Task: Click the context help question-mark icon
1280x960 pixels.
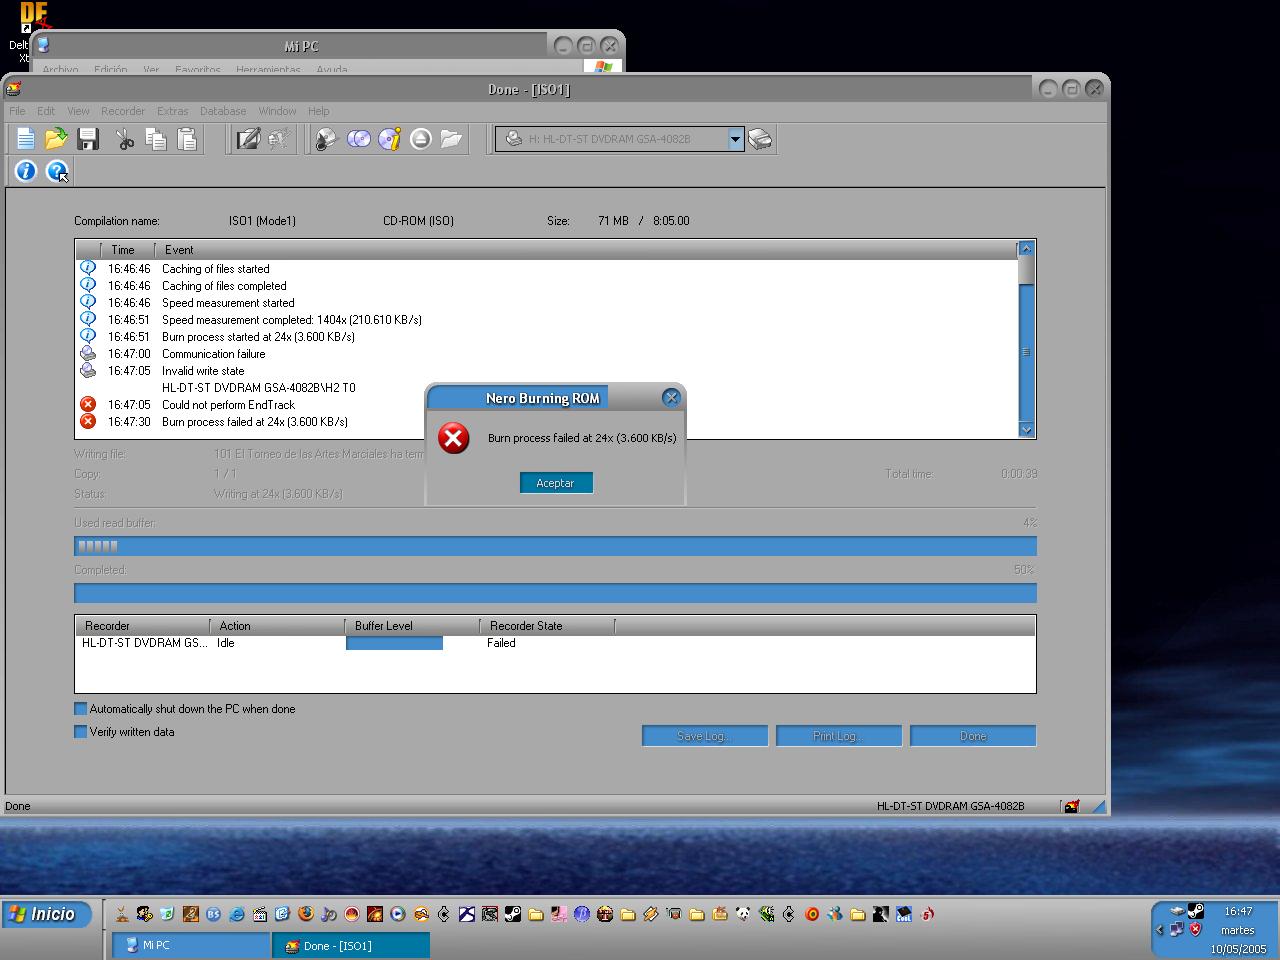Action: 58,172
